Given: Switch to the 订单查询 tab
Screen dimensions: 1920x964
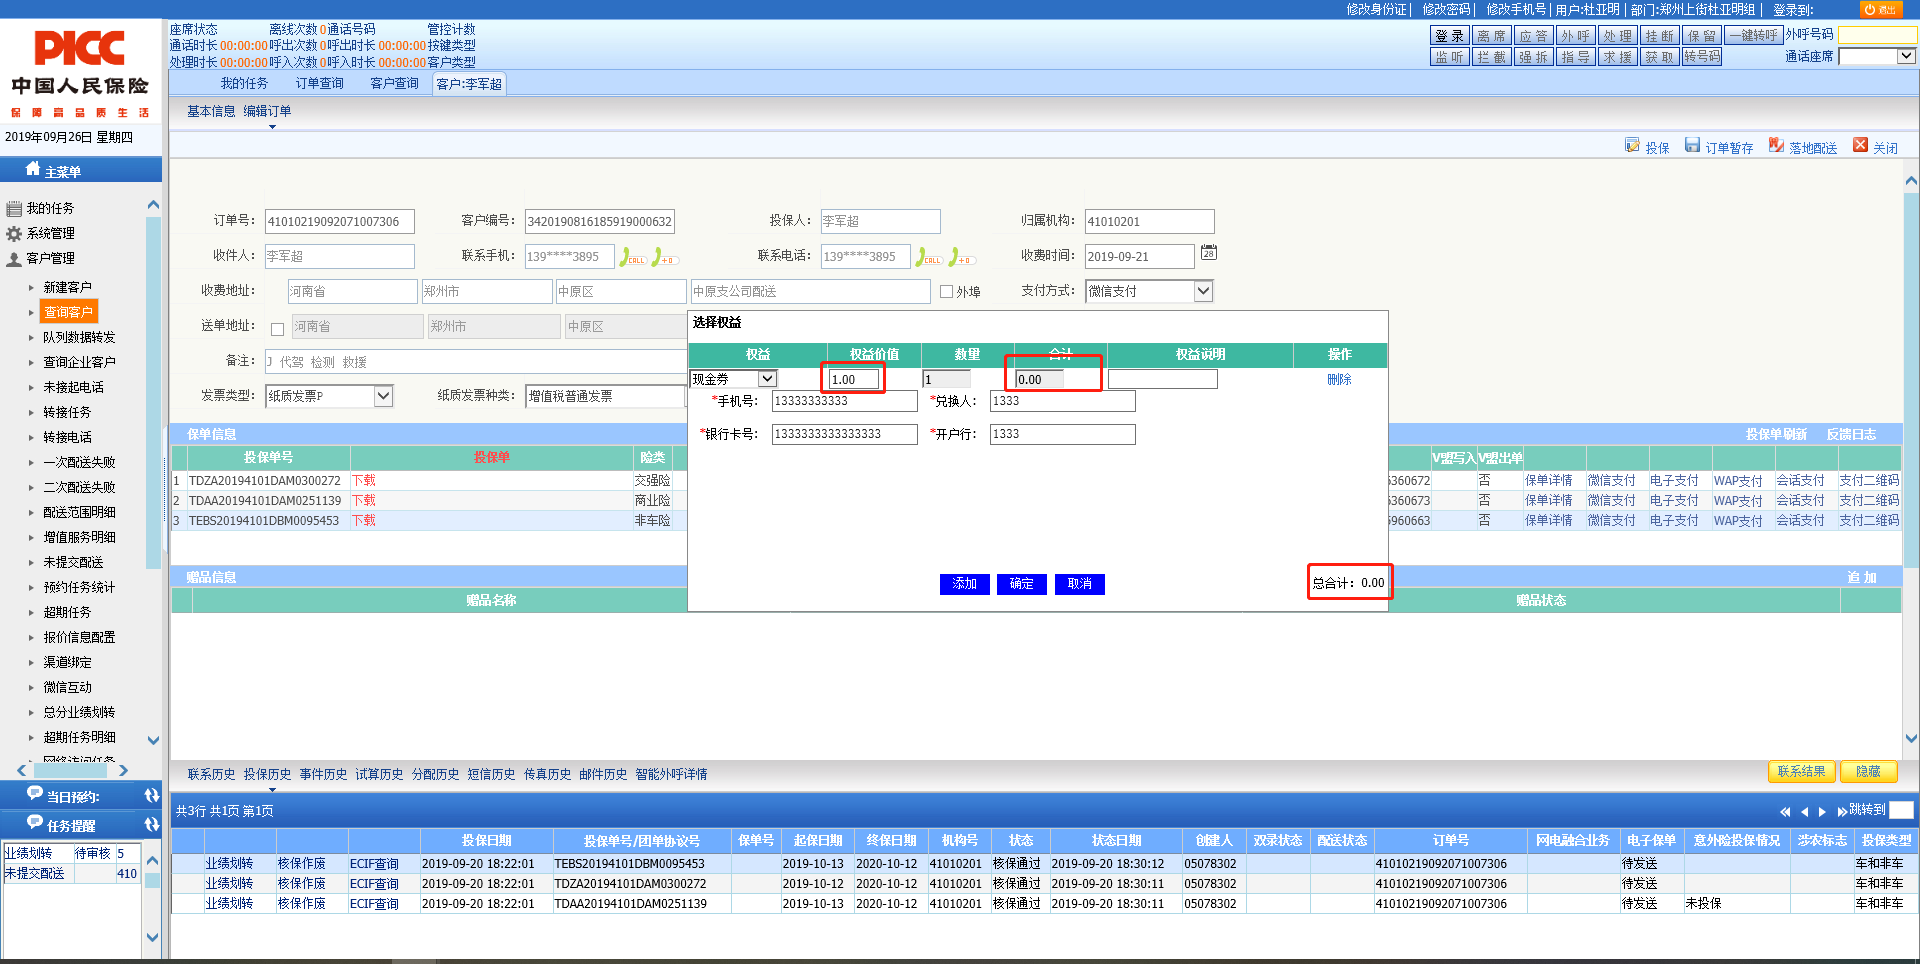Looking at the screenshot, I should 319,84.
